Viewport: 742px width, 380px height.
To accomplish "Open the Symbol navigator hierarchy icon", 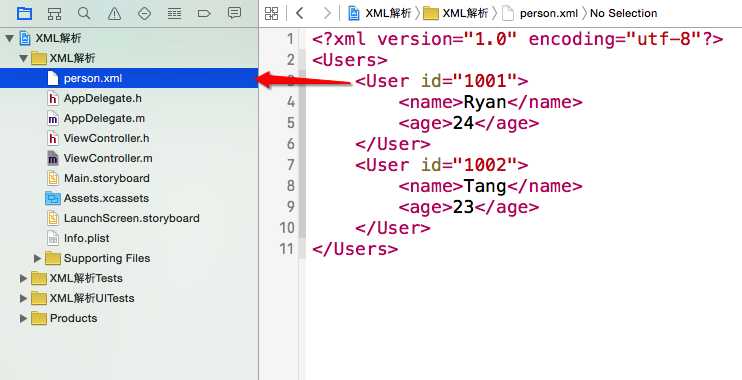I will (54, 13).
